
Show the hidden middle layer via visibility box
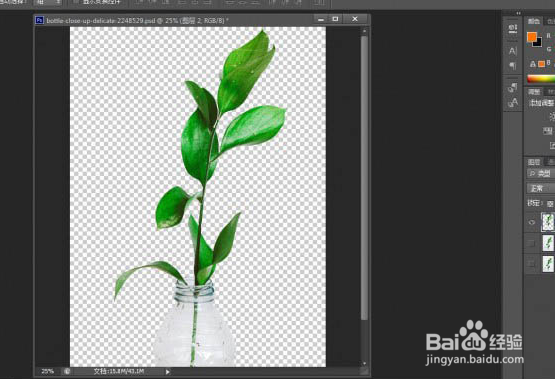point(532,243)
